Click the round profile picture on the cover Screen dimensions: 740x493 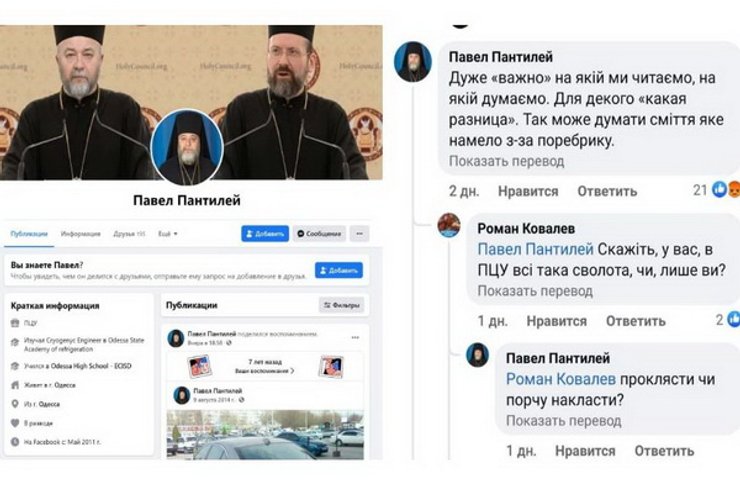[187, 148]
